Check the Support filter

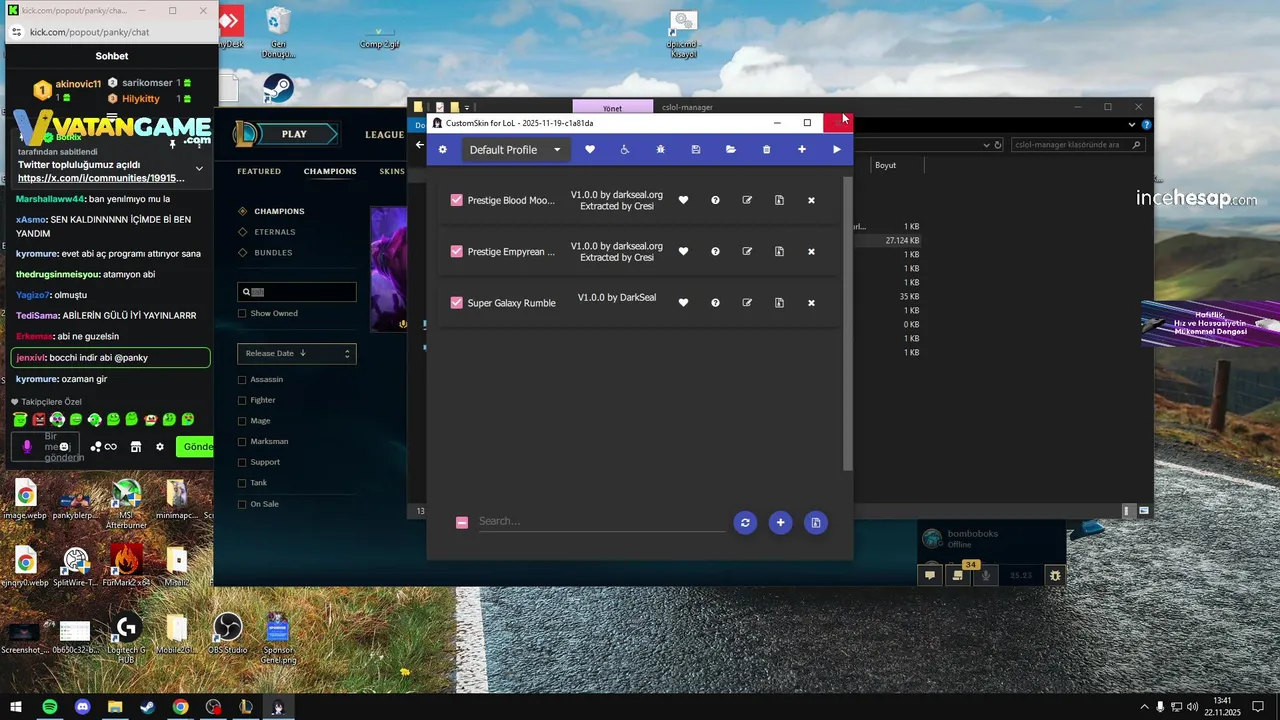(242, 462)
